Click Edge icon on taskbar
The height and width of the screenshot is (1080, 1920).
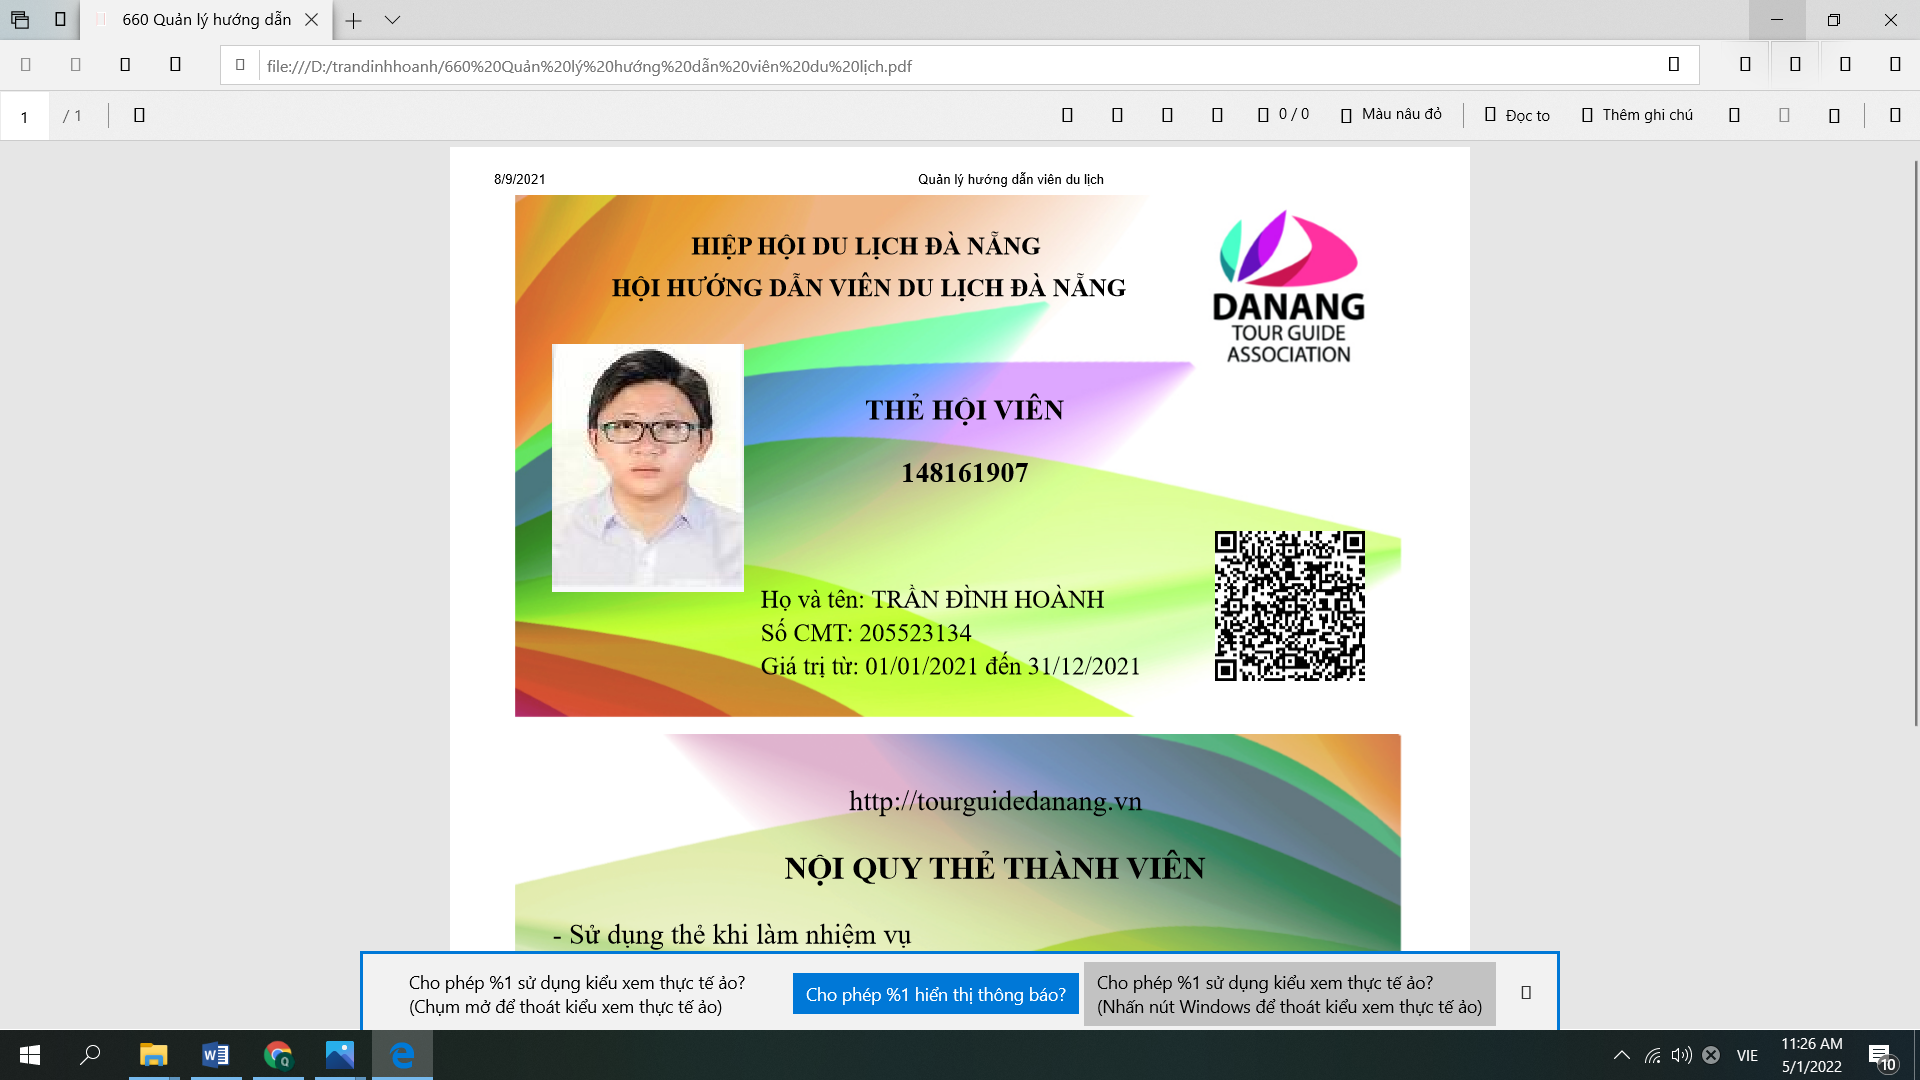[402, 1055]
